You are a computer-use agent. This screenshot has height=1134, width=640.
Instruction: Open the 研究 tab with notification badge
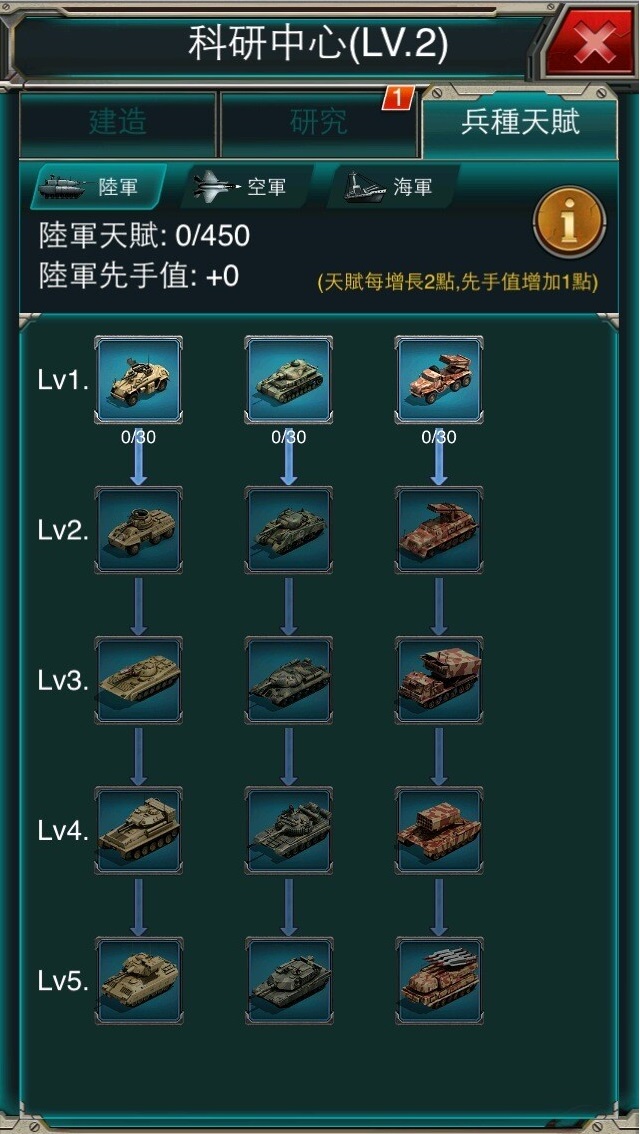[x=318, y=124]
